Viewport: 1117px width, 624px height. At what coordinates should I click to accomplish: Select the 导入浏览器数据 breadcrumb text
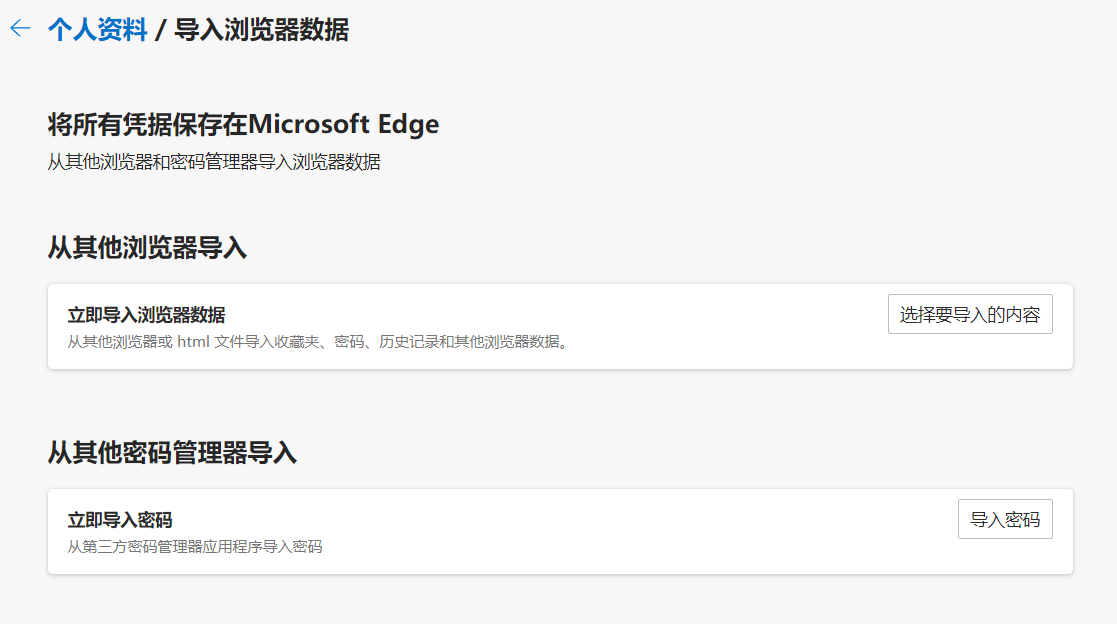click(261, 30)
